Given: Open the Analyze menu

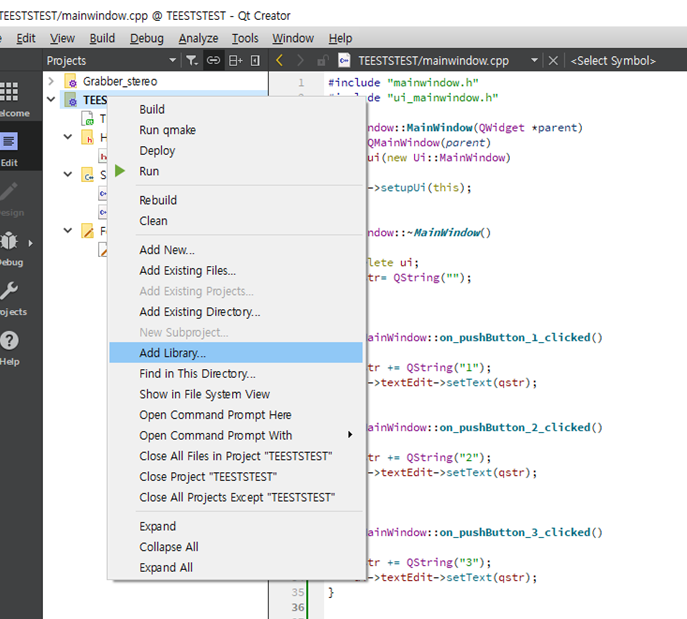Looking at the screenshot, I should pyautogui.click(x=198, y=38).
